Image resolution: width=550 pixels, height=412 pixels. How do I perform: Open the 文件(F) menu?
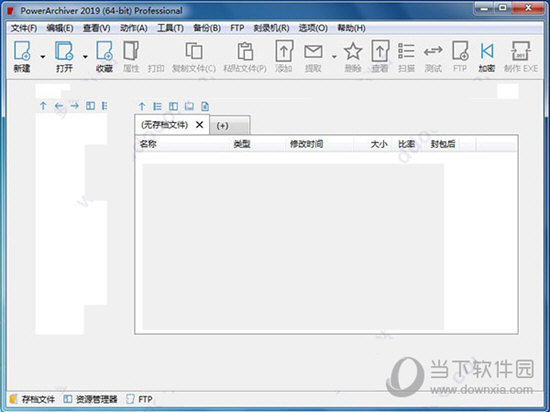[x=24, y=28]
